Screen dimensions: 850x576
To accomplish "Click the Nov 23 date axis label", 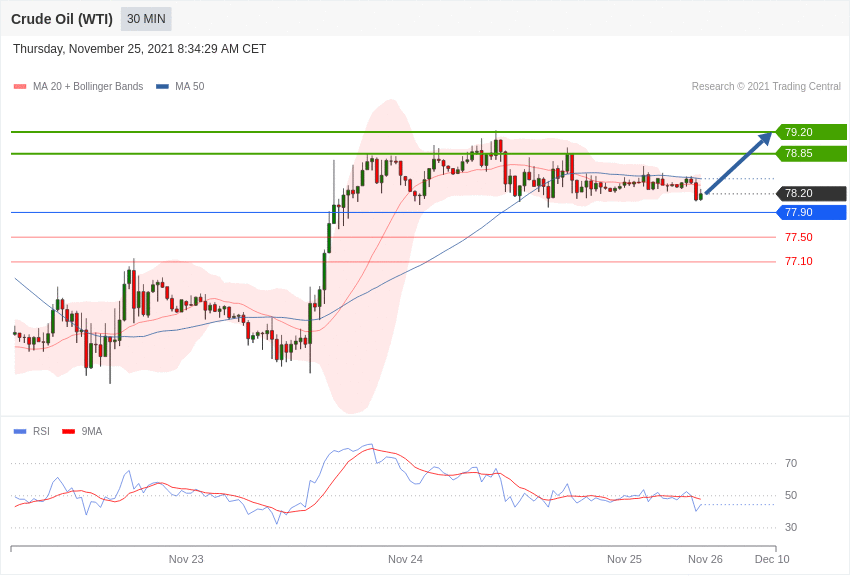I will 186,559.
